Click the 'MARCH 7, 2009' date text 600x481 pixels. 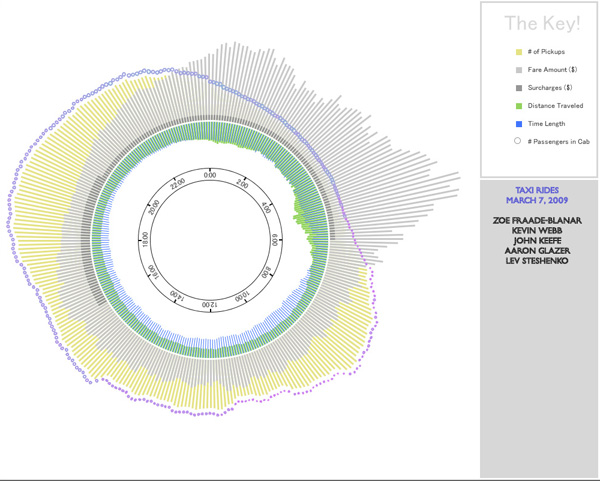pyautogui.click(x=538, y=201)
